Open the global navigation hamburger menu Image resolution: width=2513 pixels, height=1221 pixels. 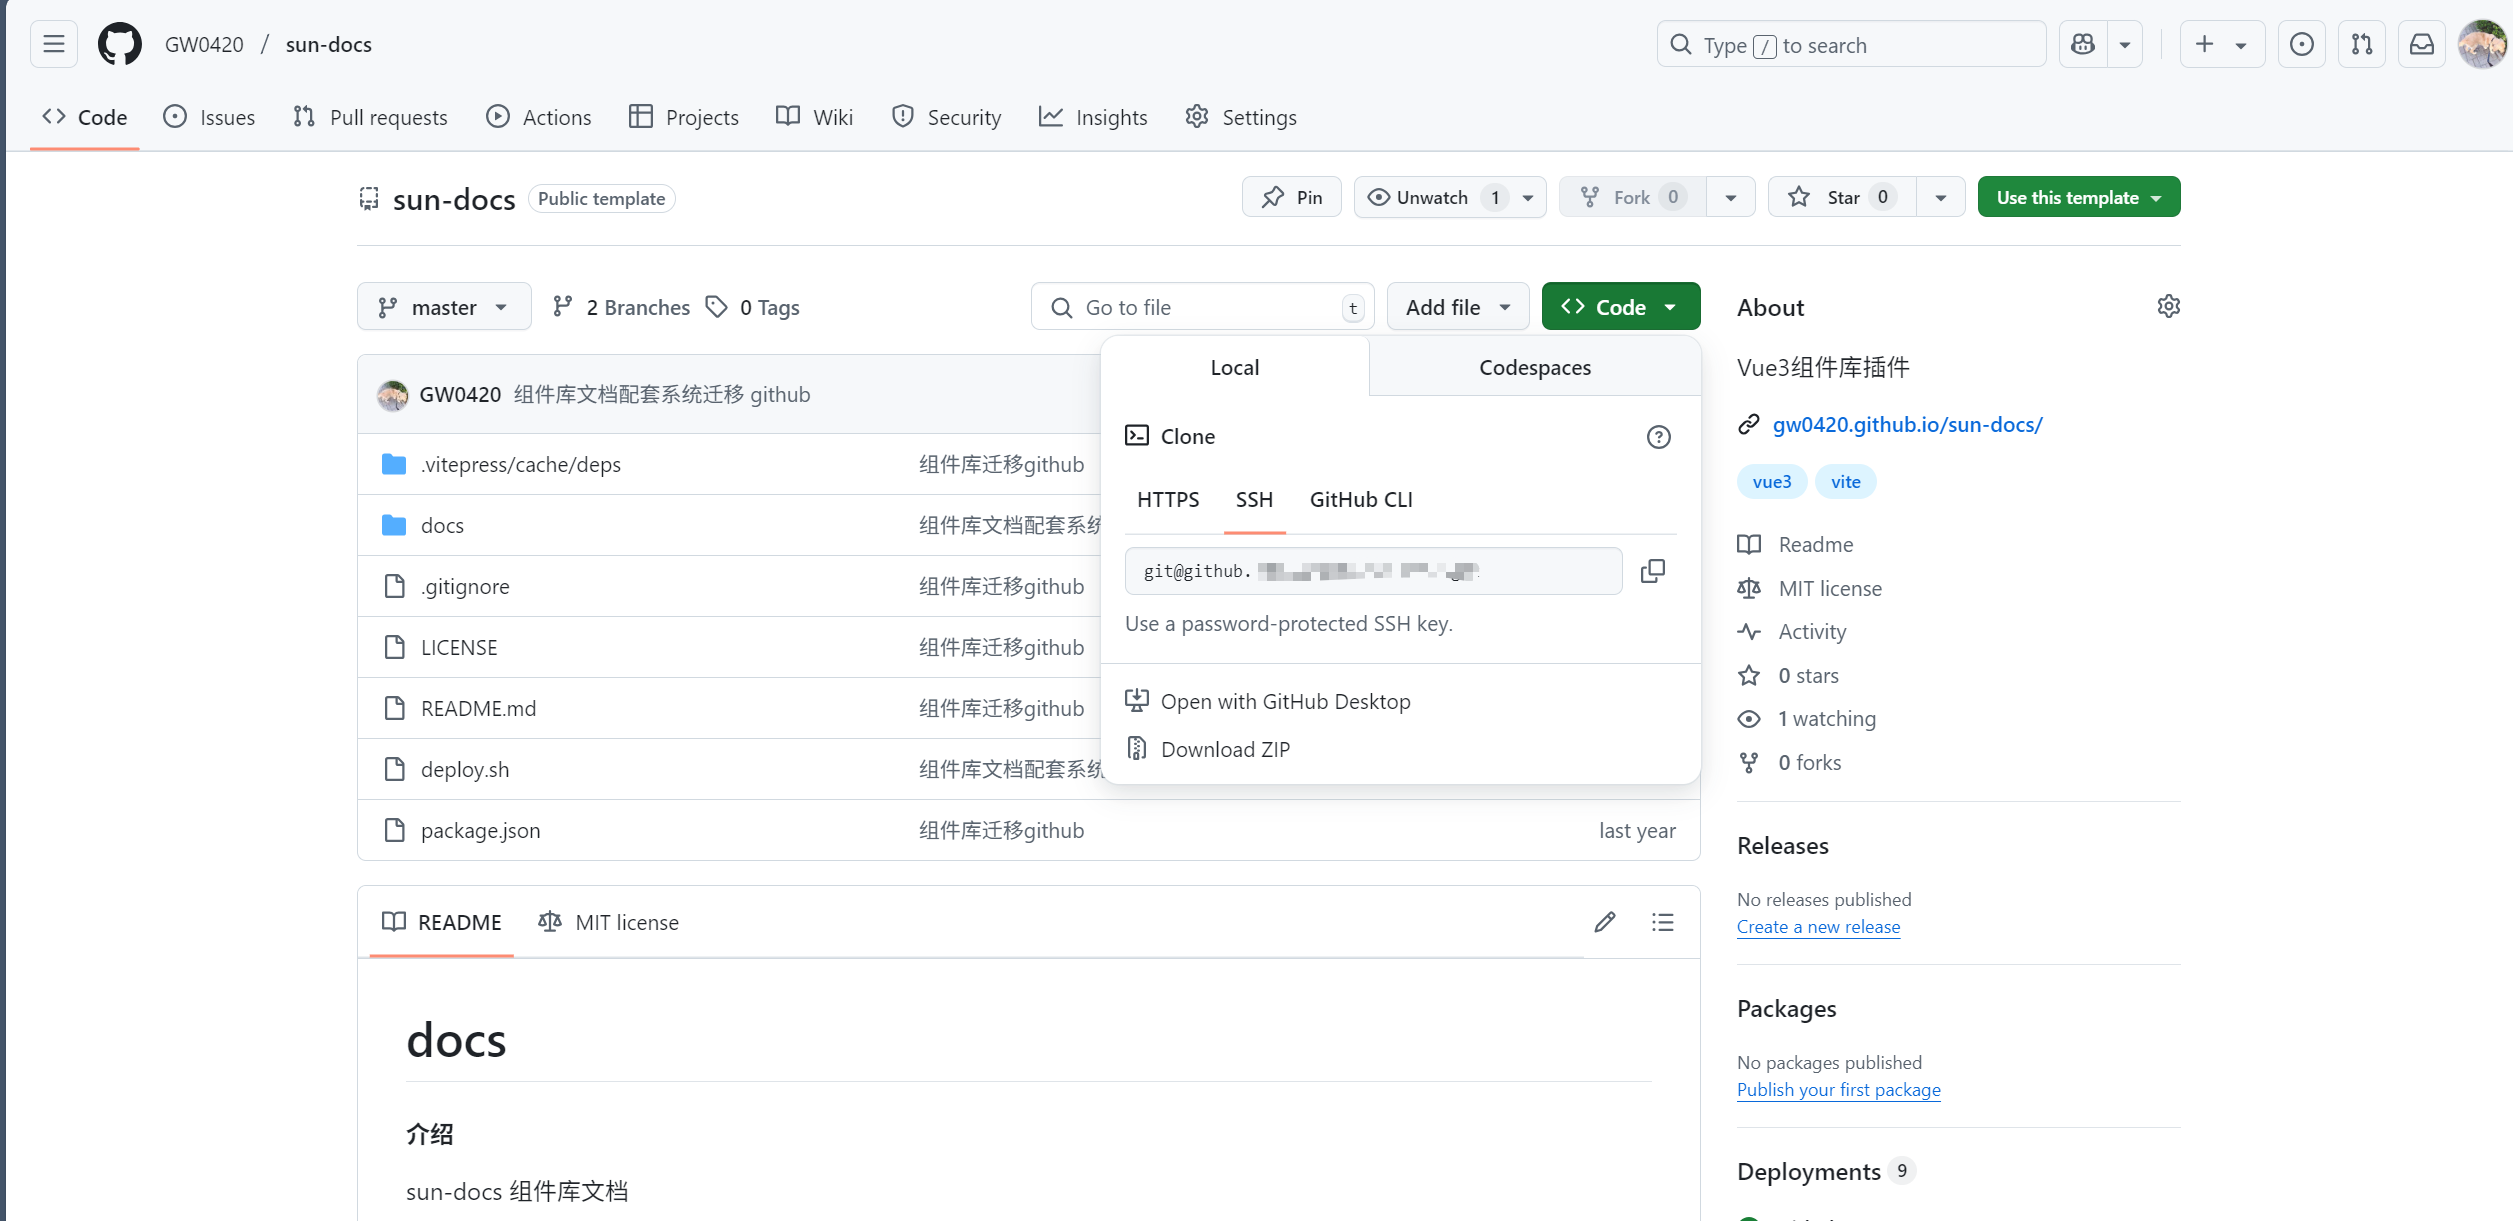pyautogui.click(x=54, y=45)
